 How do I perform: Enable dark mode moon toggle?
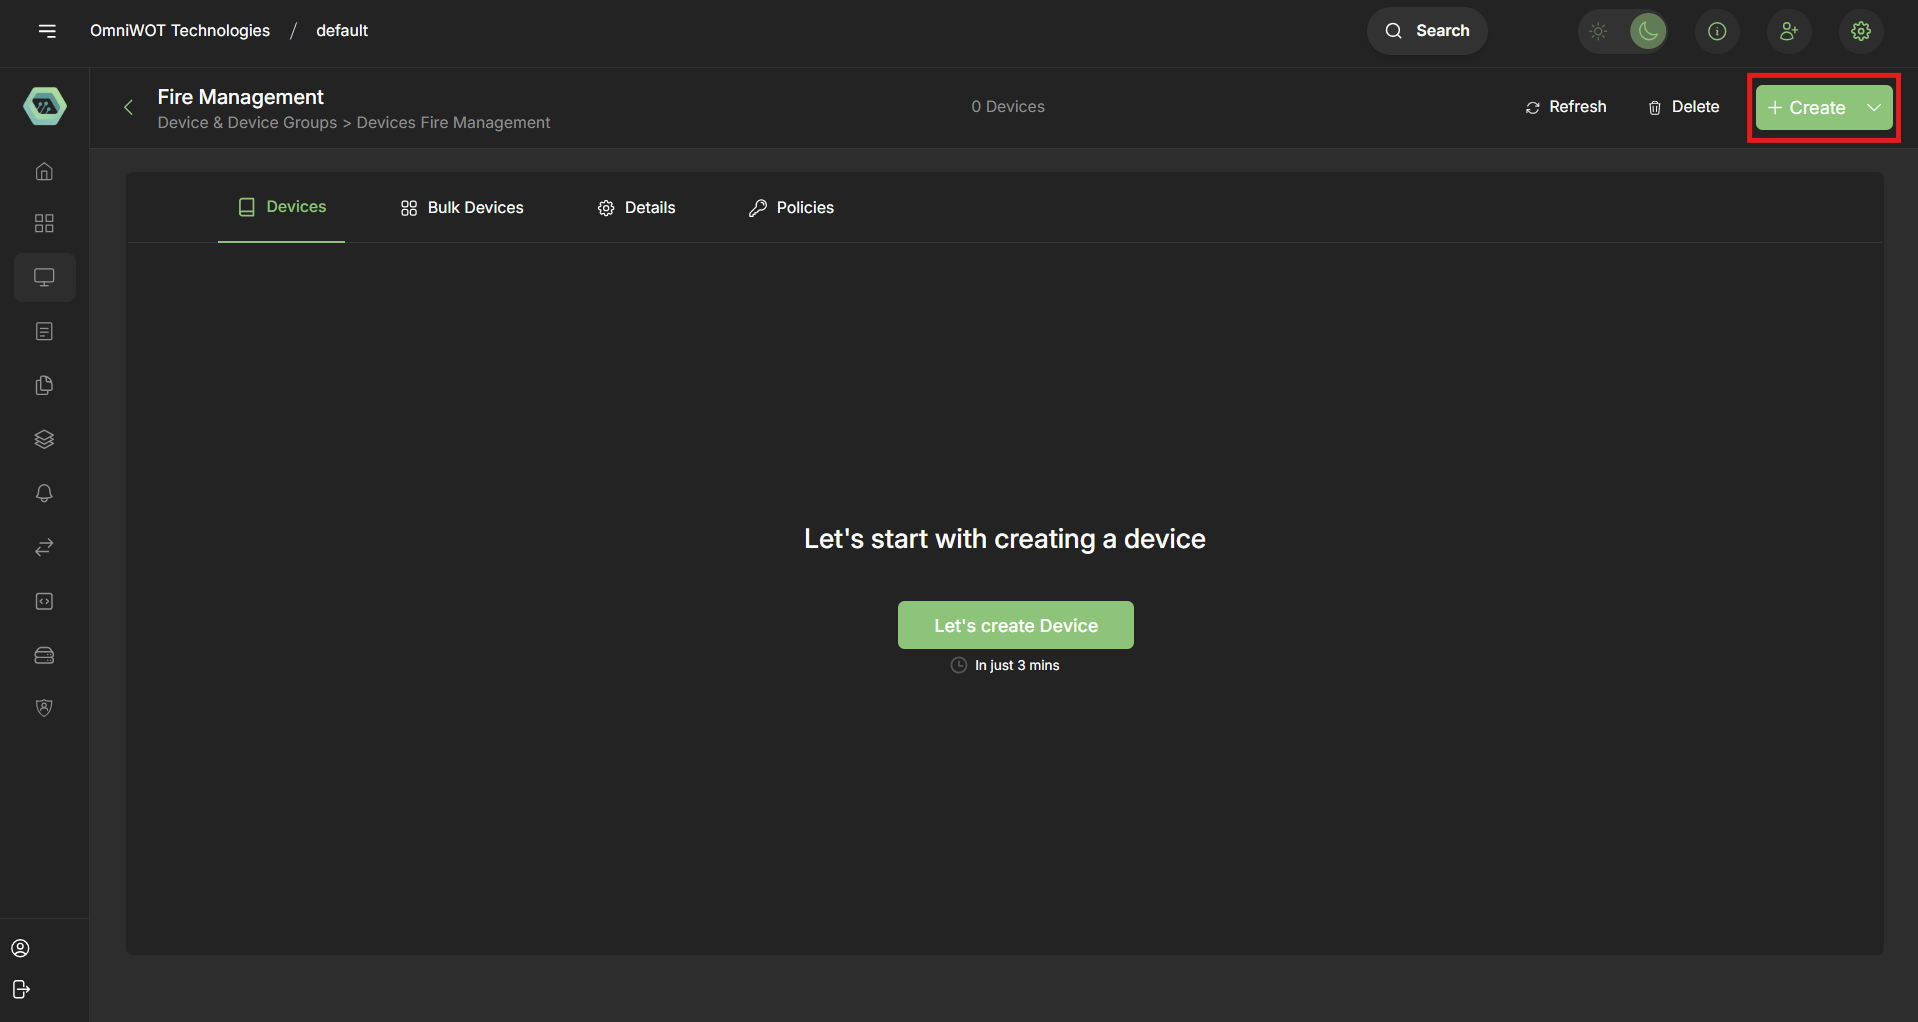tap(1647, 31)
